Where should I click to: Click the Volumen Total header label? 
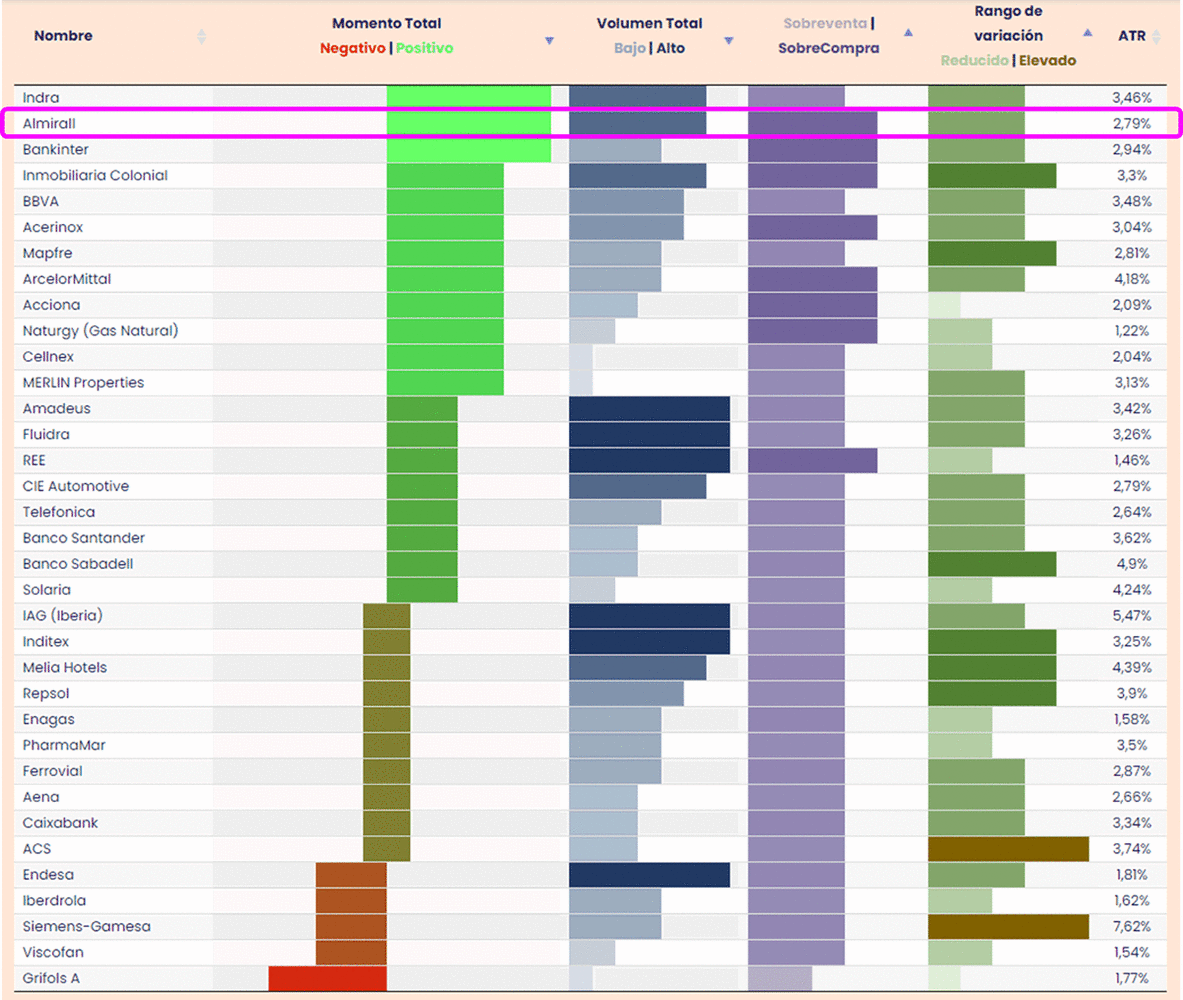tap(650, 23)
